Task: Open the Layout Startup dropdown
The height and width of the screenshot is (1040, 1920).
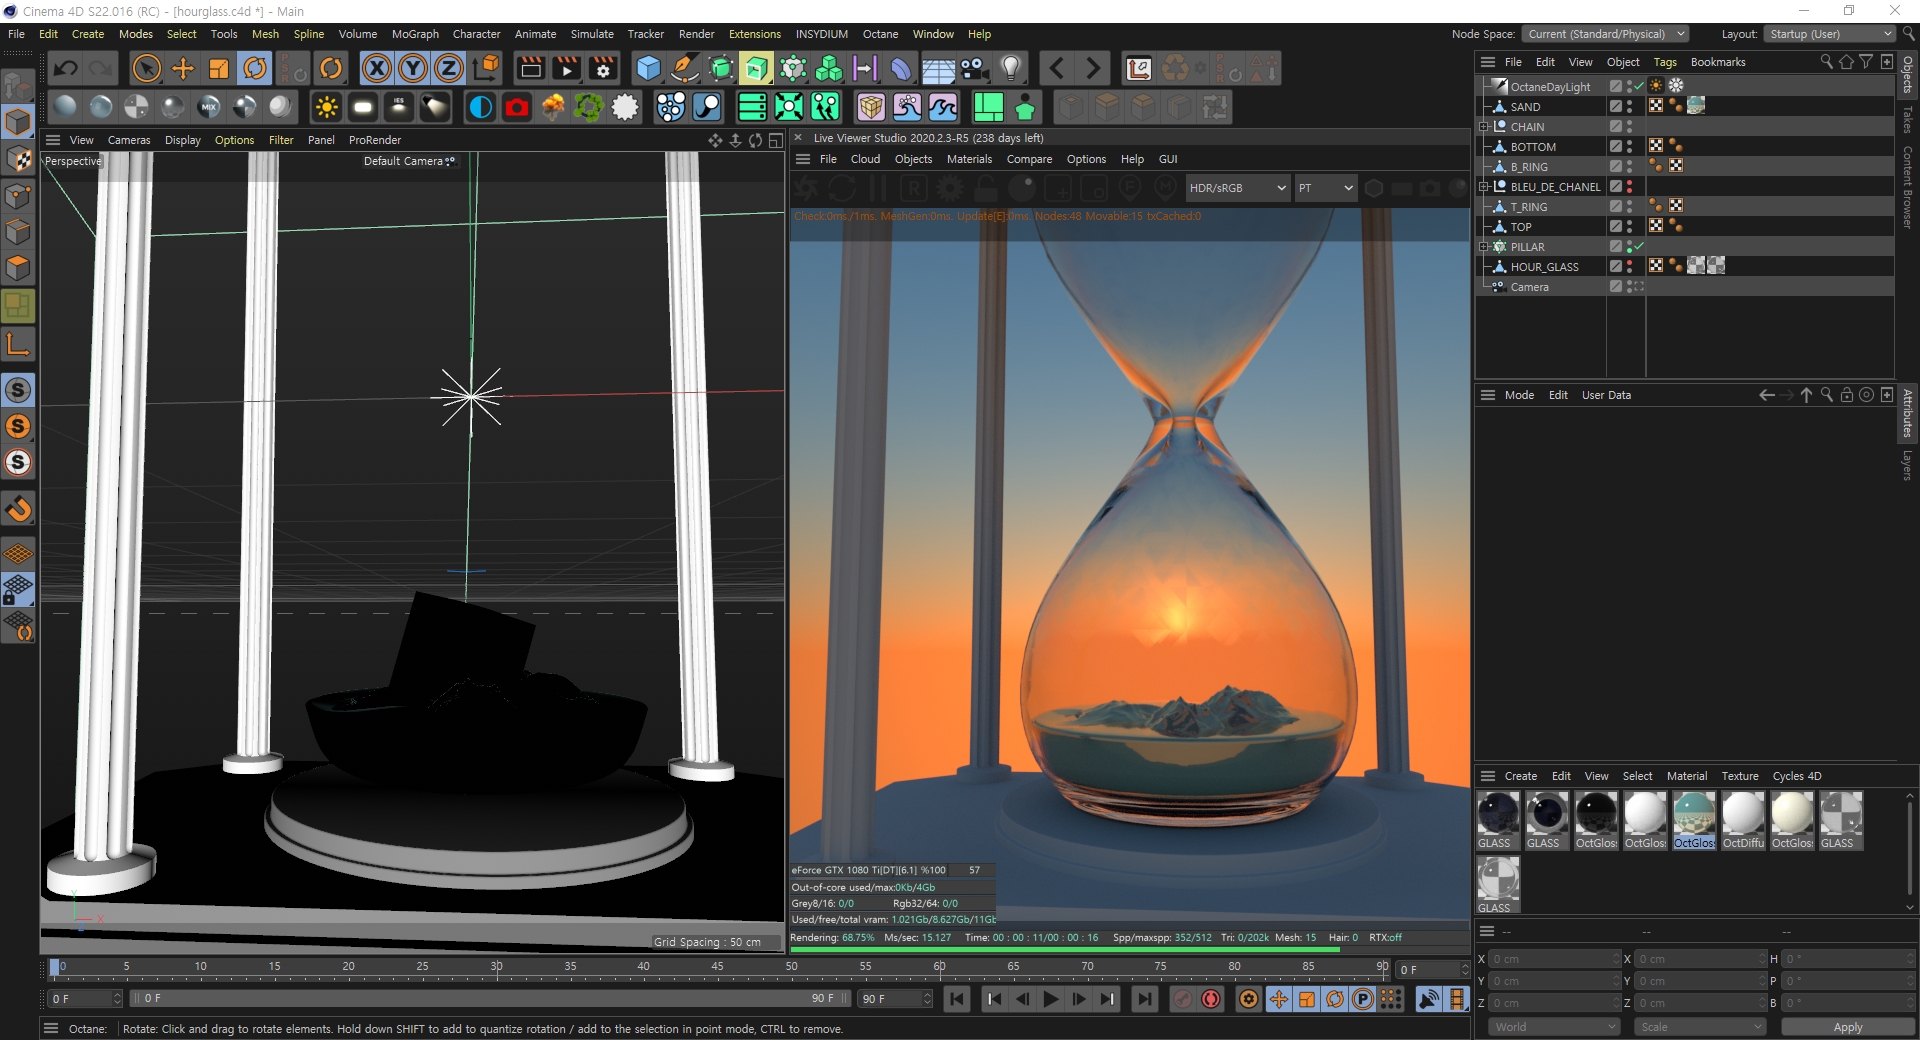Action: pos(1829,34)
